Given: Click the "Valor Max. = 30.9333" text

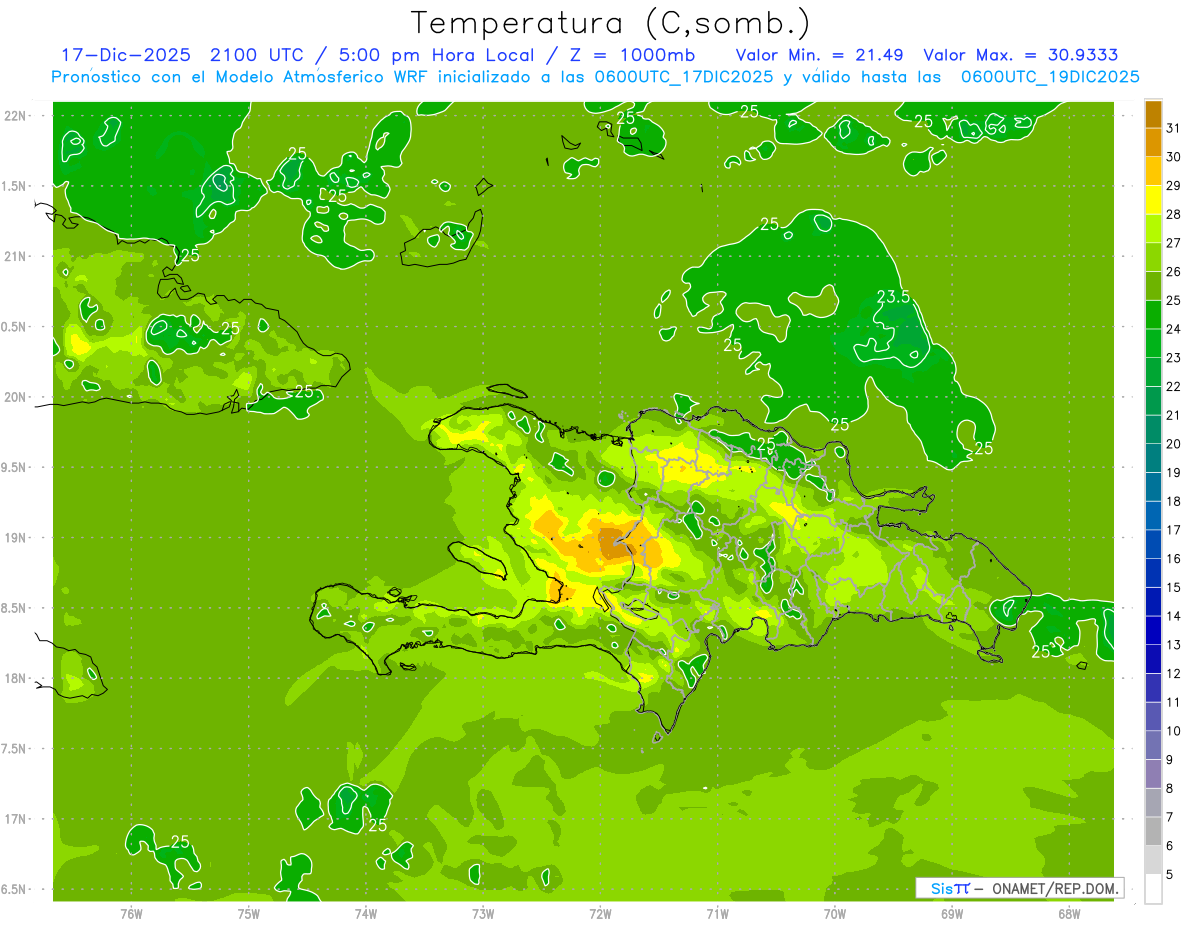Looking at the screenshot, I should (1021, 55).
